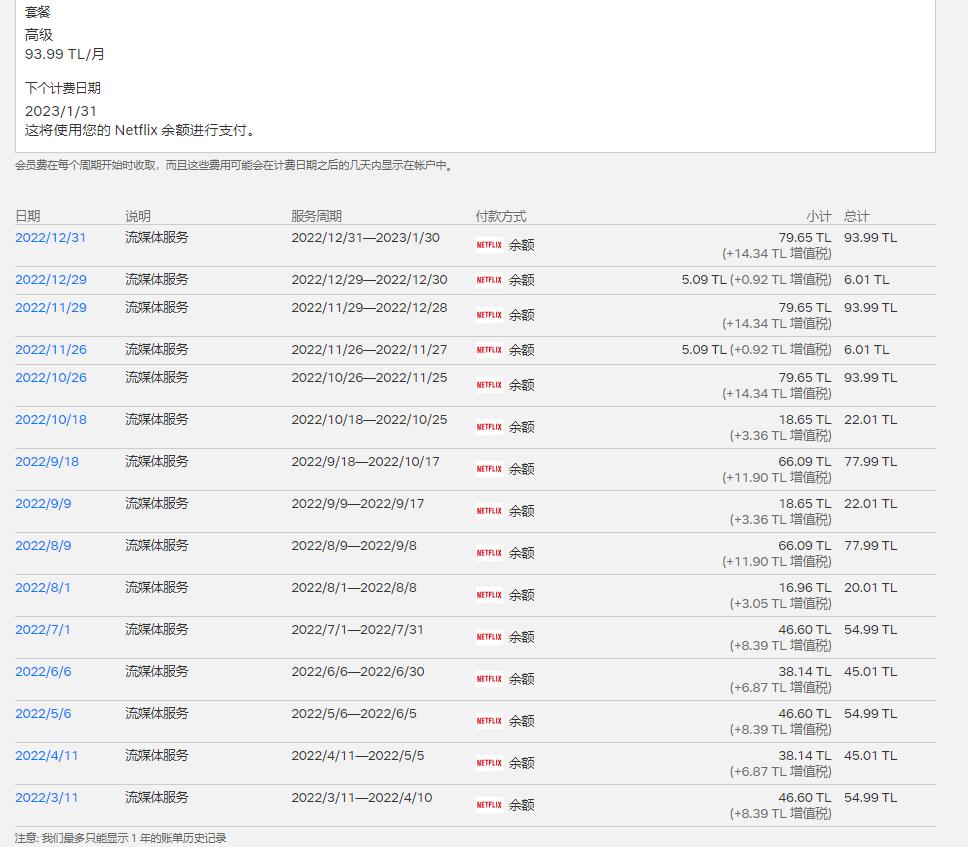Open invoice dated 2022/7/1
968x847 pixels.
coord(43,630)
